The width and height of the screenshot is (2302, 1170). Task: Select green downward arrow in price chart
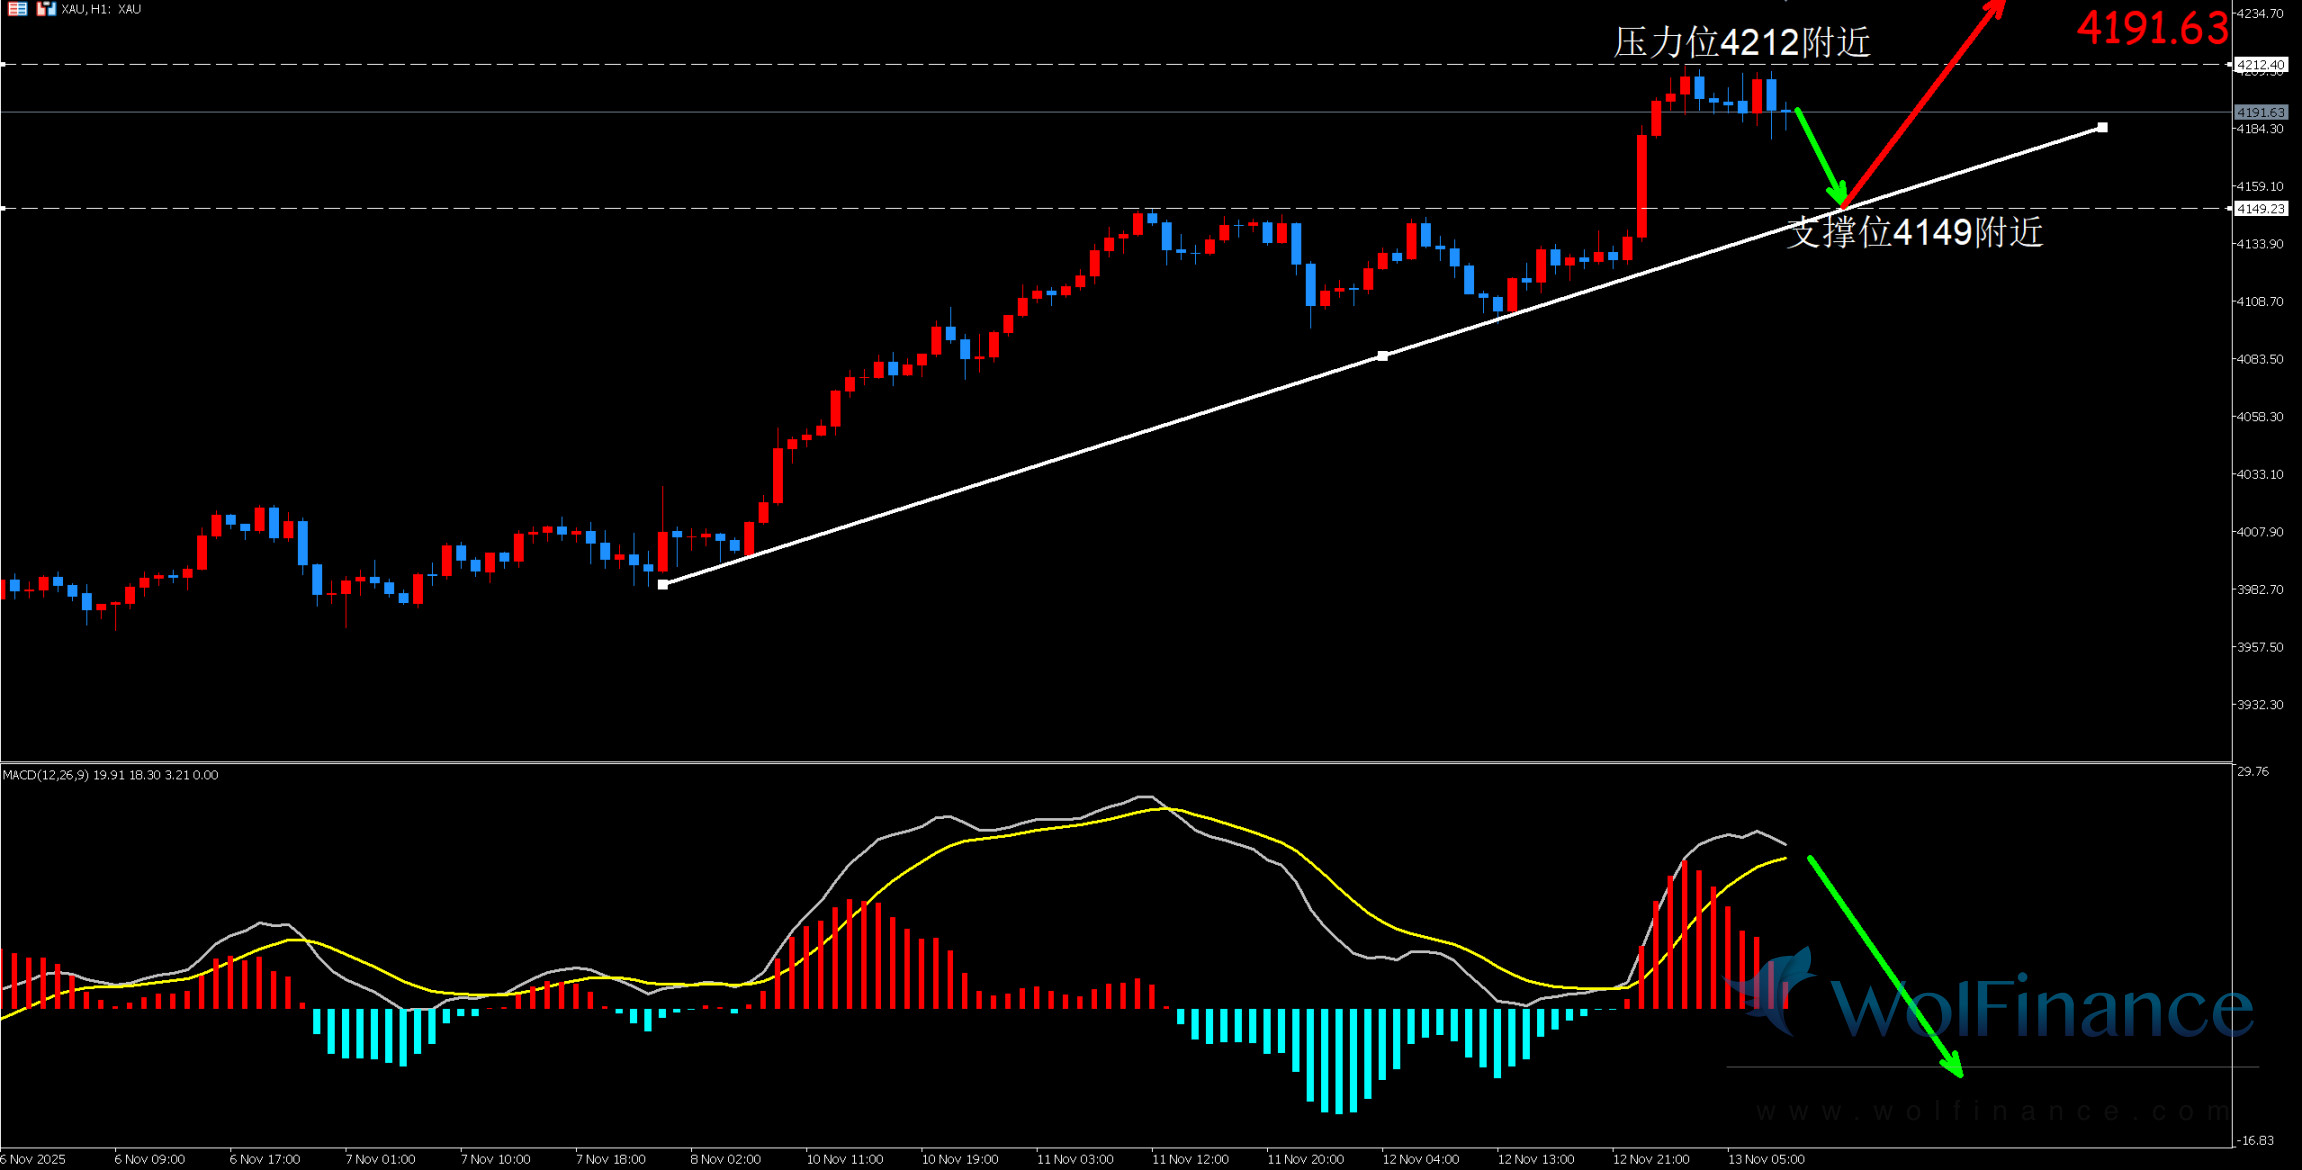(x=1820, y=156)
